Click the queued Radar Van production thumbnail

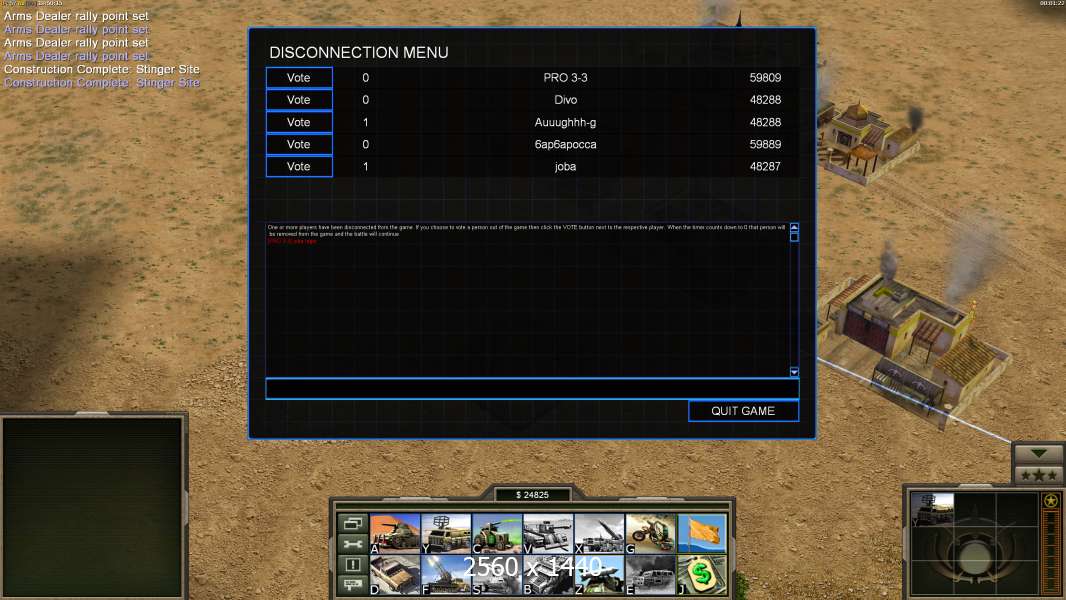(932, 510)
